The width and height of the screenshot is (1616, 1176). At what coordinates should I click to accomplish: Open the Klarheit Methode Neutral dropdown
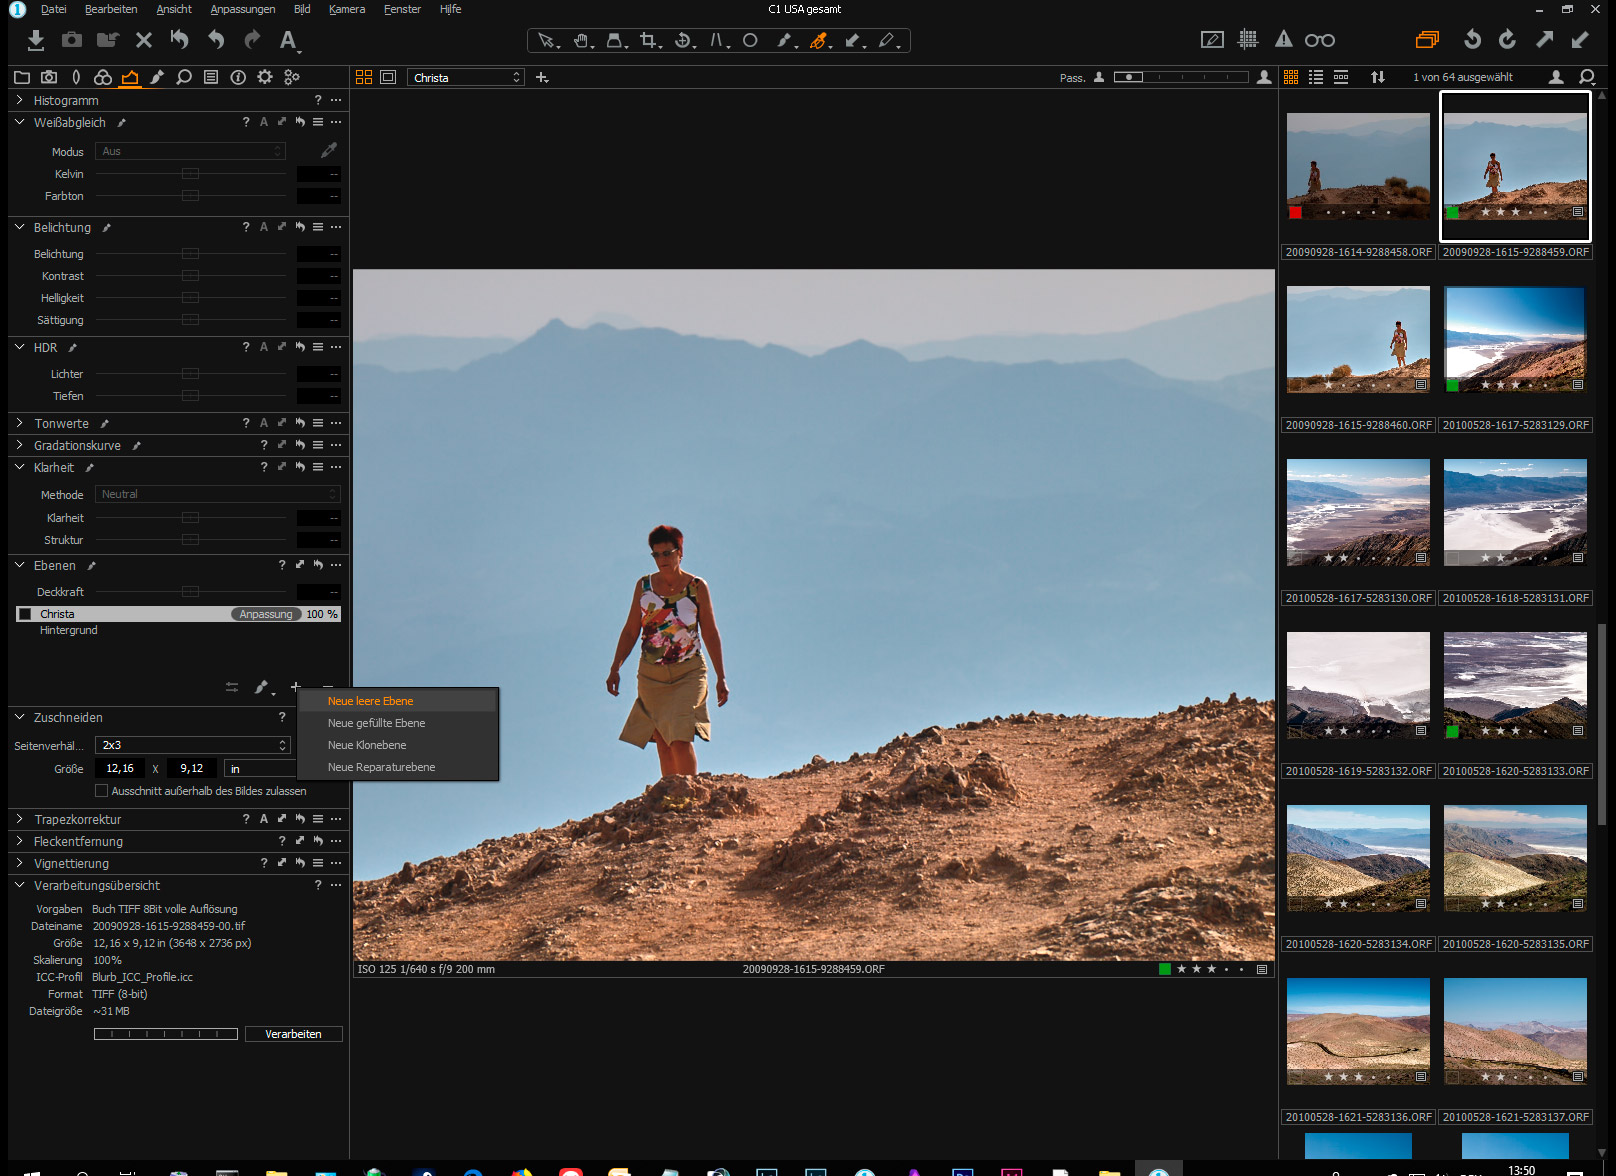point(218,494)
